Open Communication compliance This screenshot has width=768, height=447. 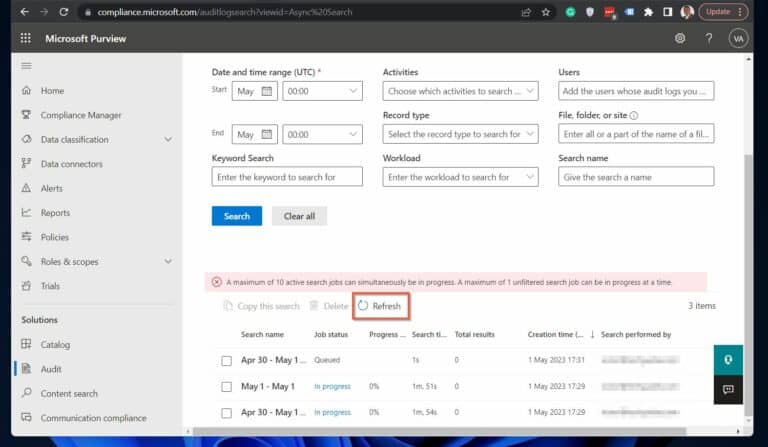point(94,418)
